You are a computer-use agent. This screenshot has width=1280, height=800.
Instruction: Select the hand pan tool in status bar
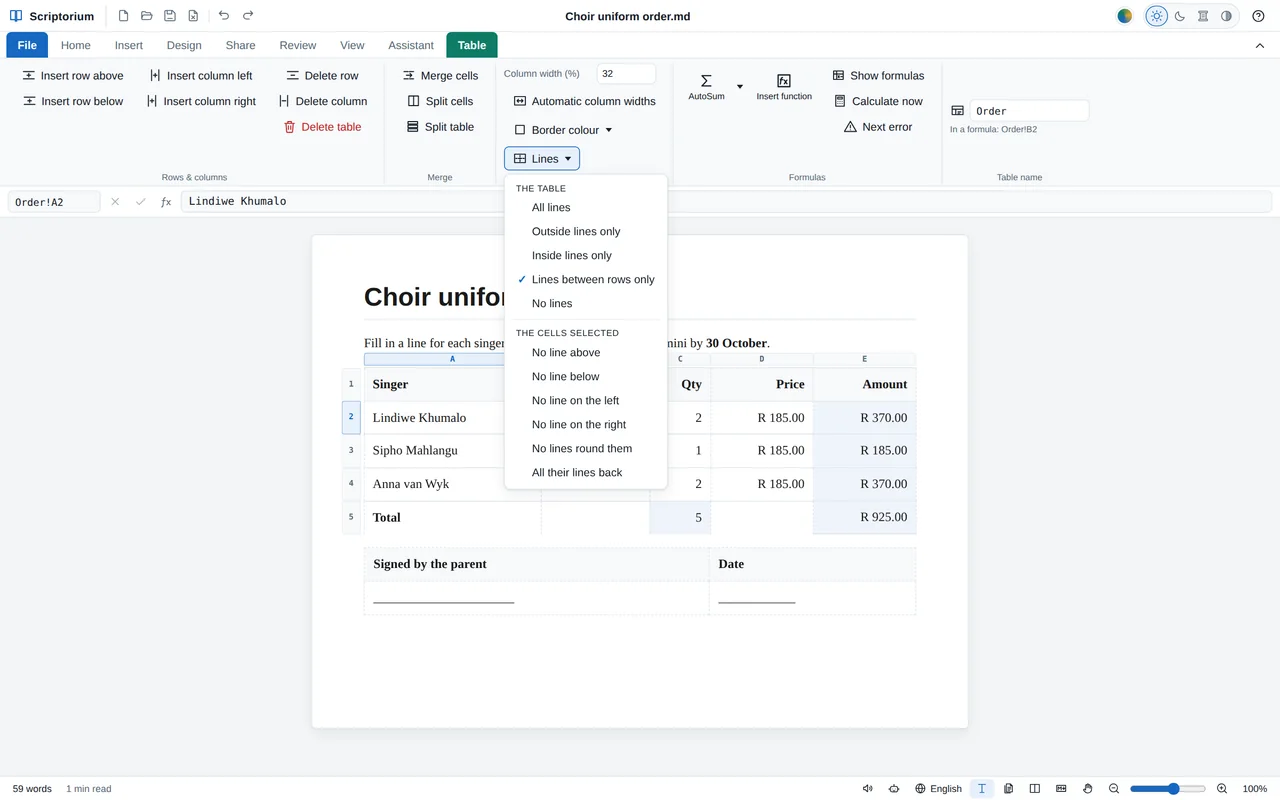pyautogui.click(x=1087, y=789)
